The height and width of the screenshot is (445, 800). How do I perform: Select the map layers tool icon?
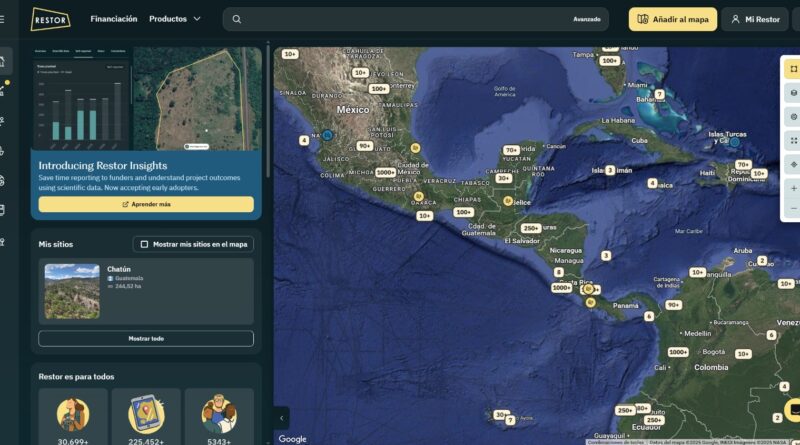tap(793, 92)
